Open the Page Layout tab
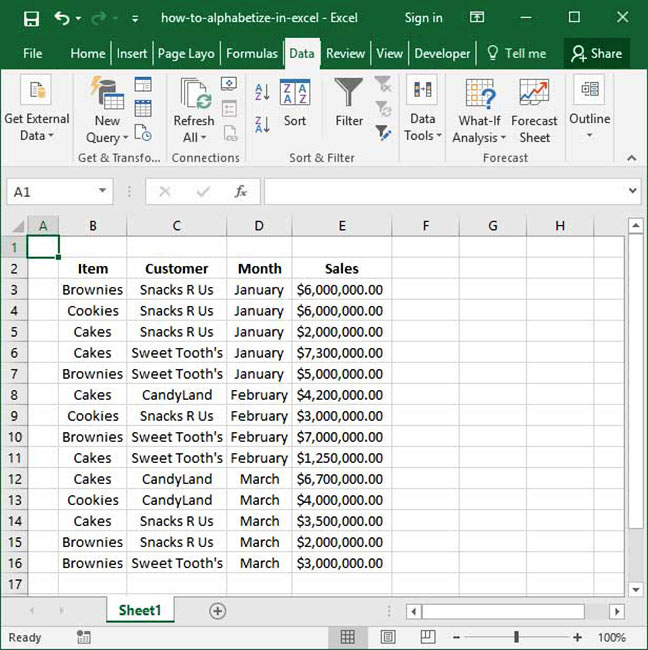 click(186, 53)
